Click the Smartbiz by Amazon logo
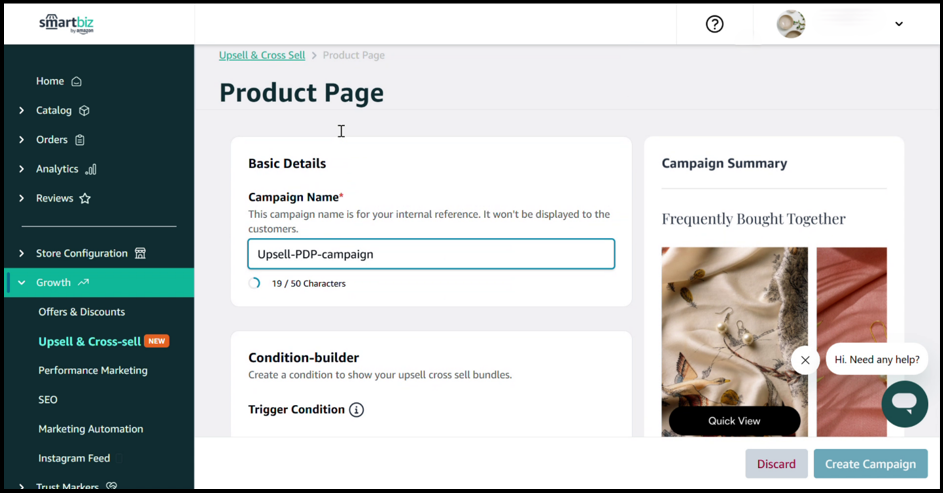943x493 pixels. (x=66, y=23)
